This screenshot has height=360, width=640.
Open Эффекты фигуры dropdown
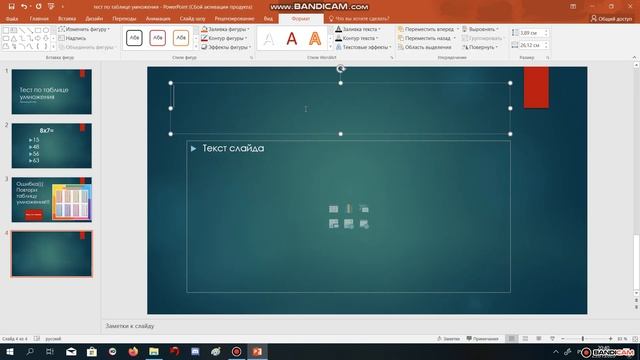(x=226, y=47)
